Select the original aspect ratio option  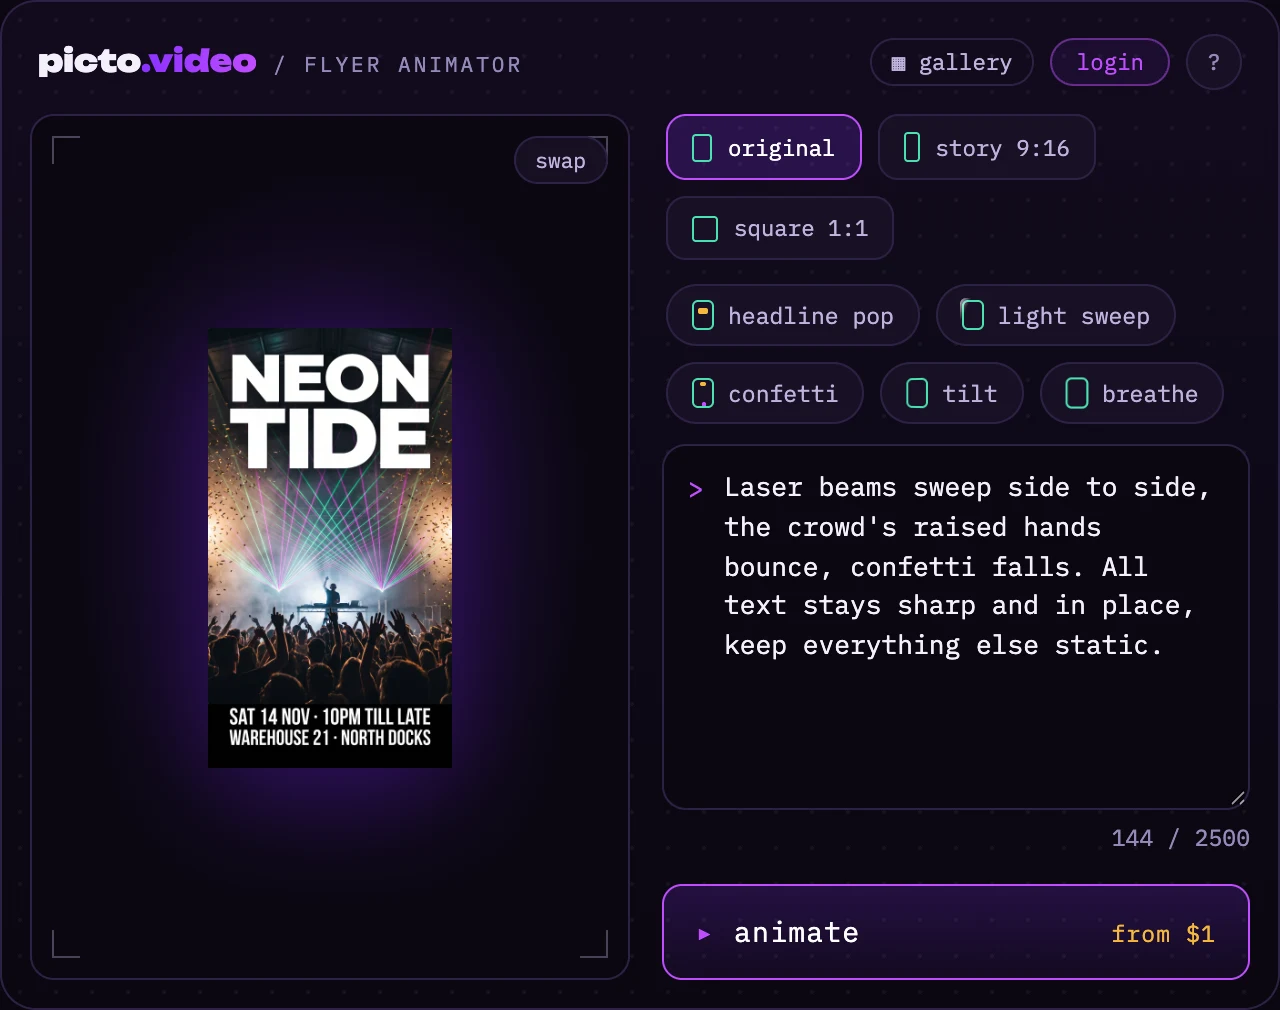763,147
